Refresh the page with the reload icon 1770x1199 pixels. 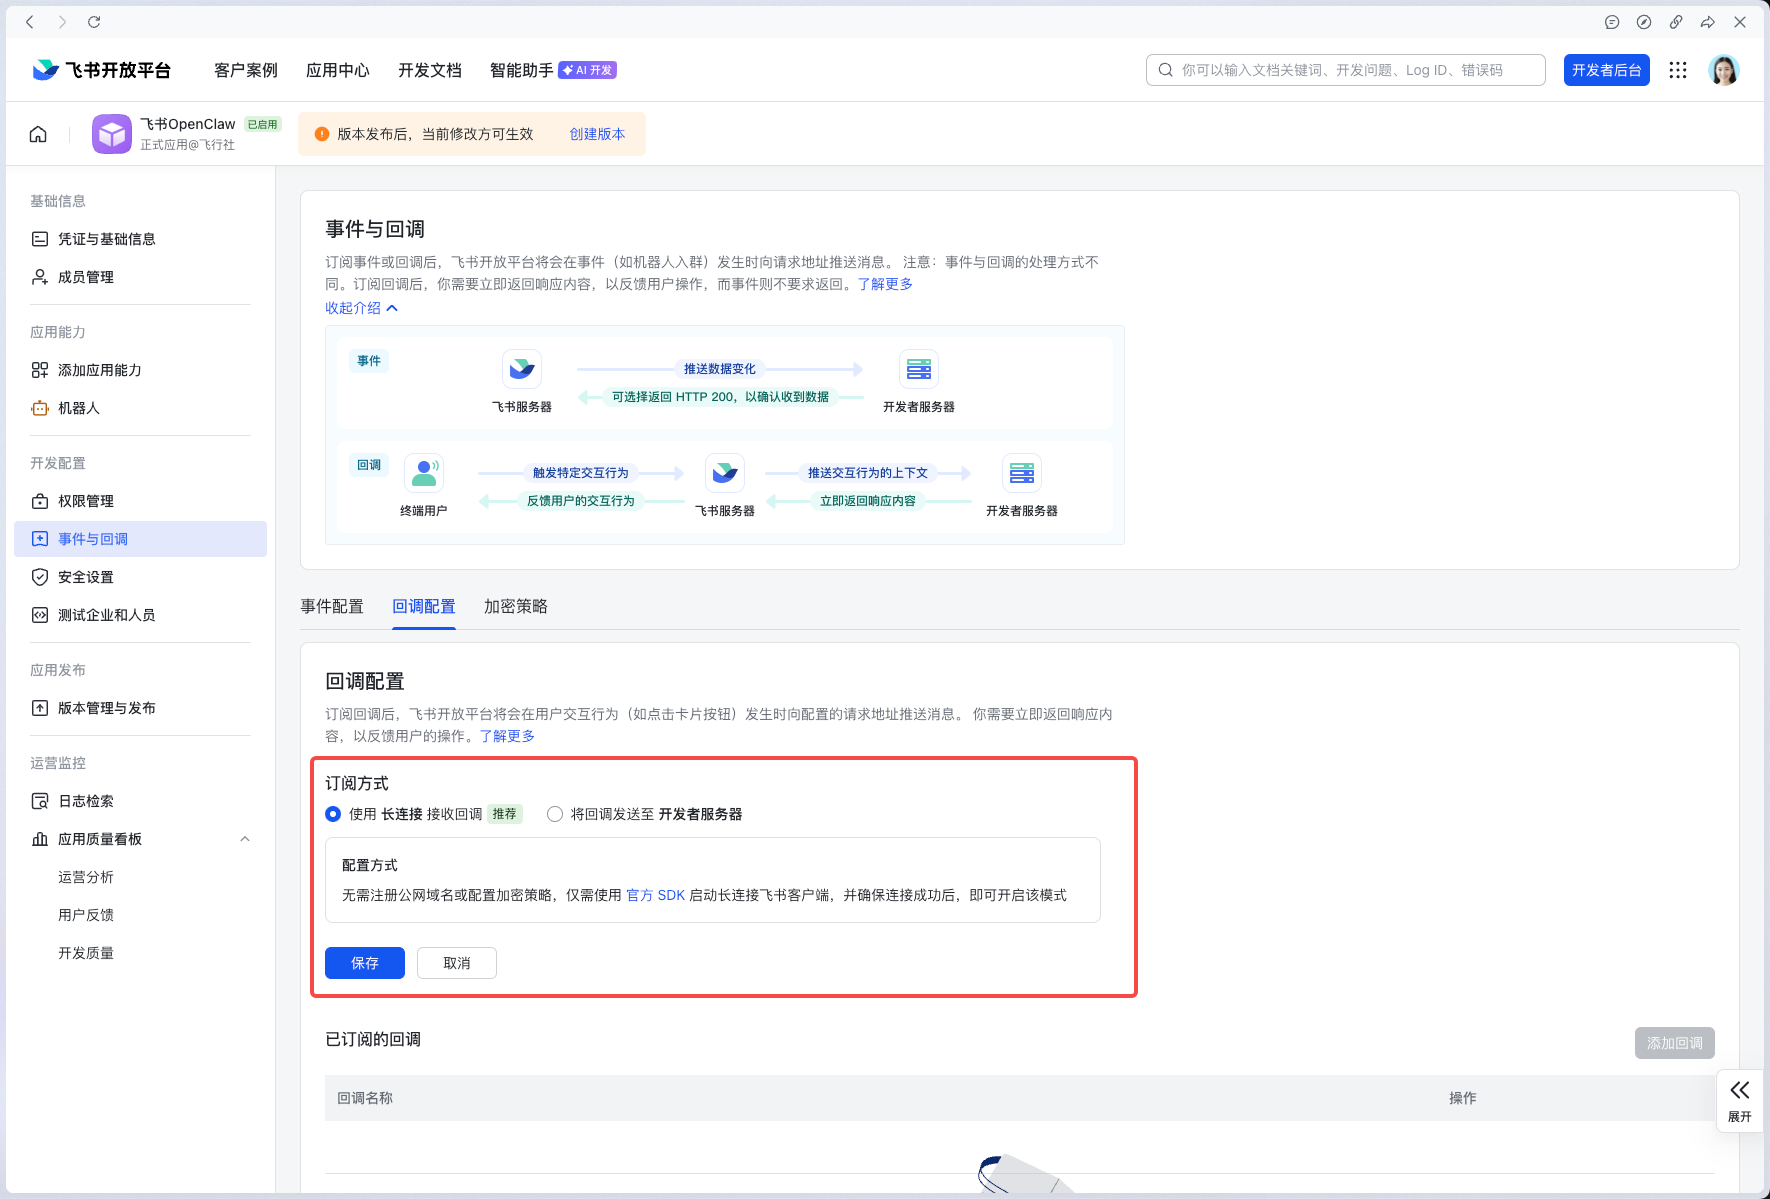coord(94,21)
